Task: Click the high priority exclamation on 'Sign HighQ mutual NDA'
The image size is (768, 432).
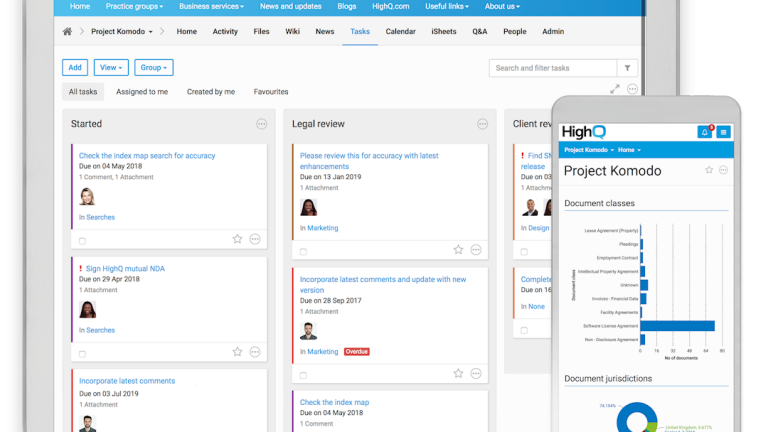Action: point(80,268)
